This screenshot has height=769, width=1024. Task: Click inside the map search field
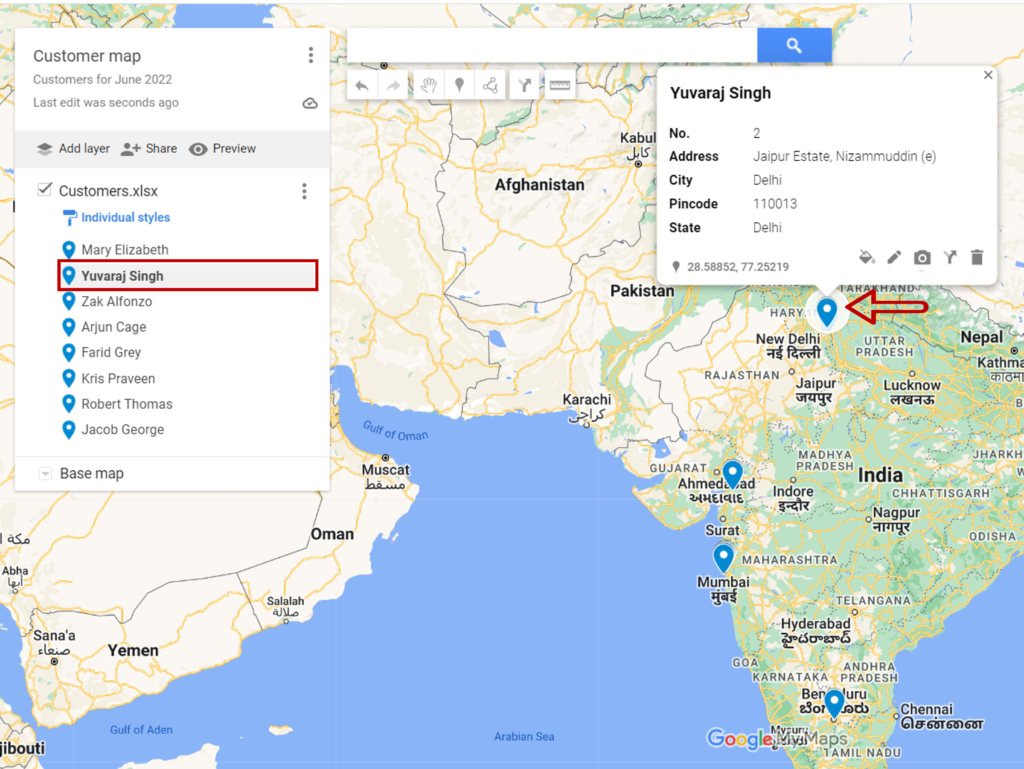(550, 45)
